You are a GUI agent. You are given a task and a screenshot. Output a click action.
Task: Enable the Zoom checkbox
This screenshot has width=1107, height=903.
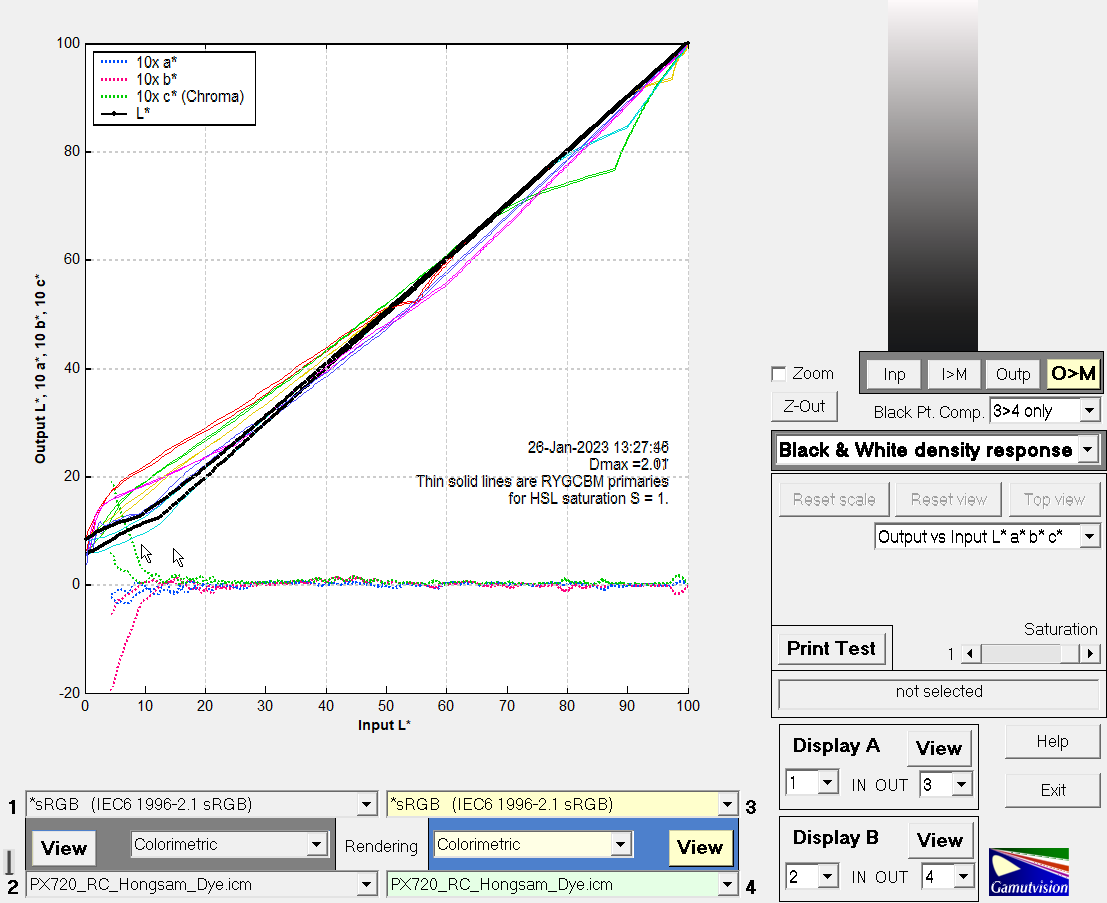tap(779, 374)
